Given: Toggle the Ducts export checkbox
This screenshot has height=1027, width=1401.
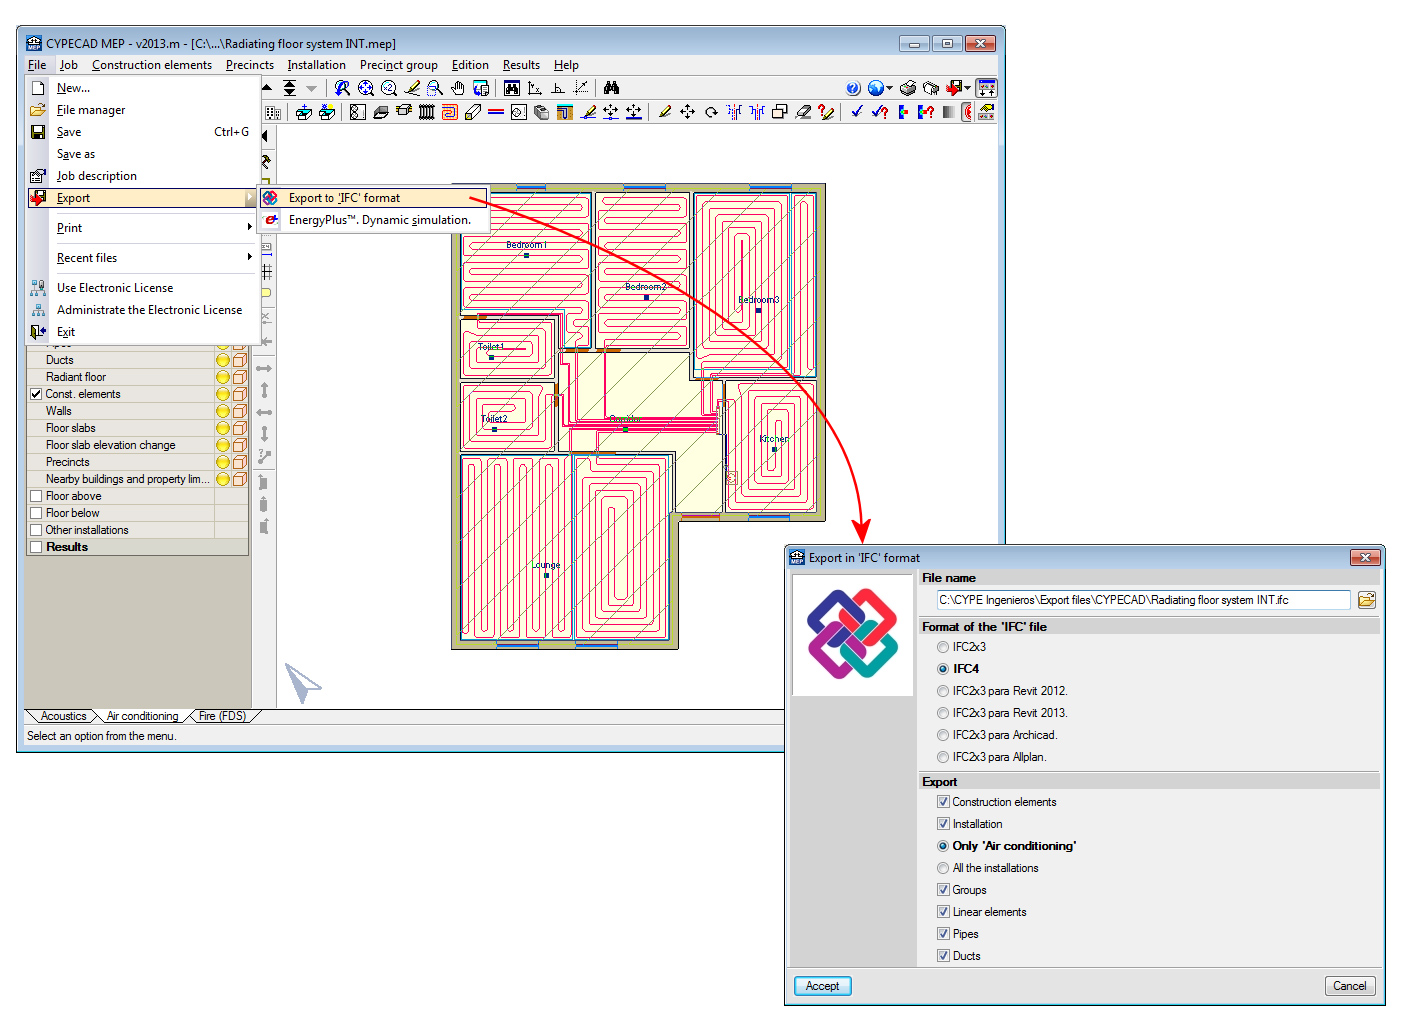Looking at the screenshot, I should click(943, 956).
